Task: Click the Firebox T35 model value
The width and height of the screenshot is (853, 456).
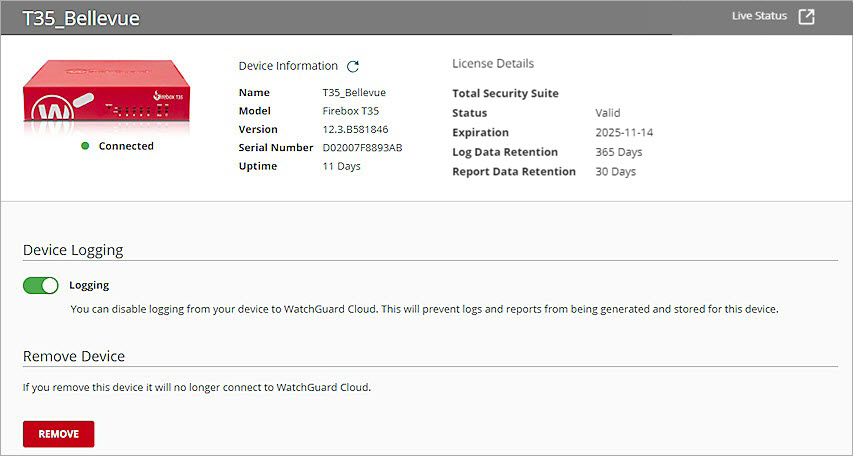Action: (350, 111)
